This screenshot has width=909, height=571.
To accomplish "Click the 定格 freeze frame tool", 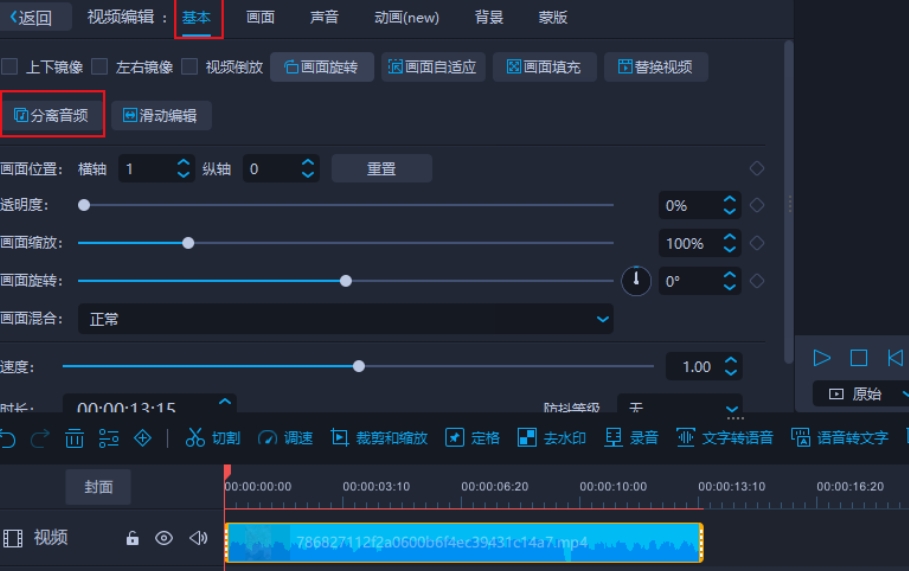I will [x=472, y=438].
